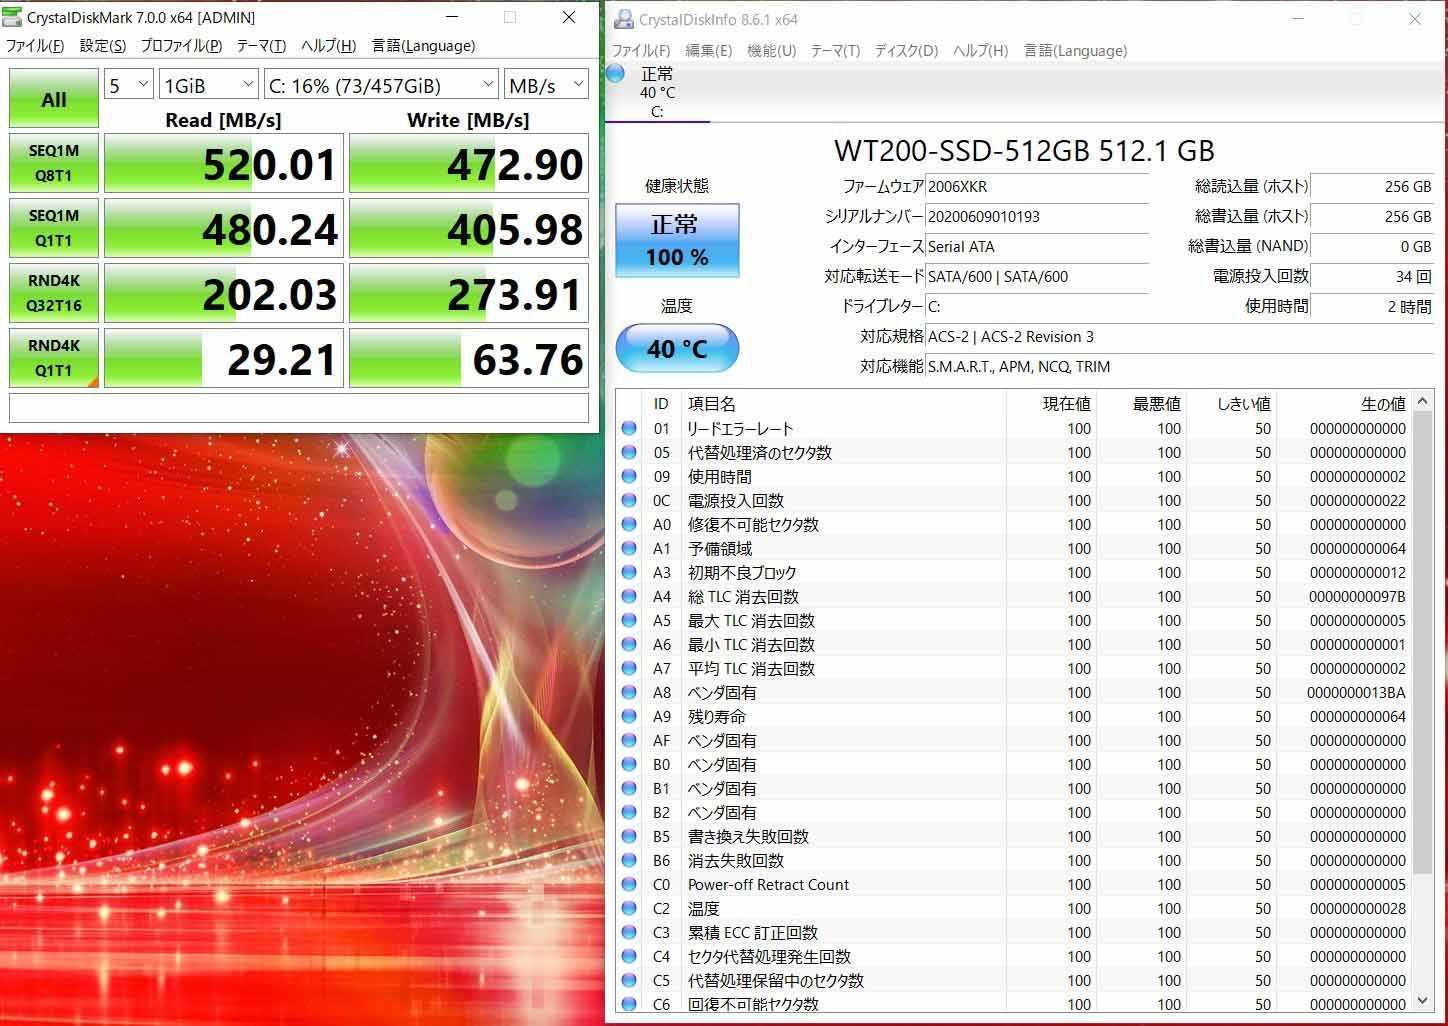The height and width of the screenshot is (1026, 1448).
Task: Click status orb of 修復不可能セクタ数 row
Action: tap(629, 524)
